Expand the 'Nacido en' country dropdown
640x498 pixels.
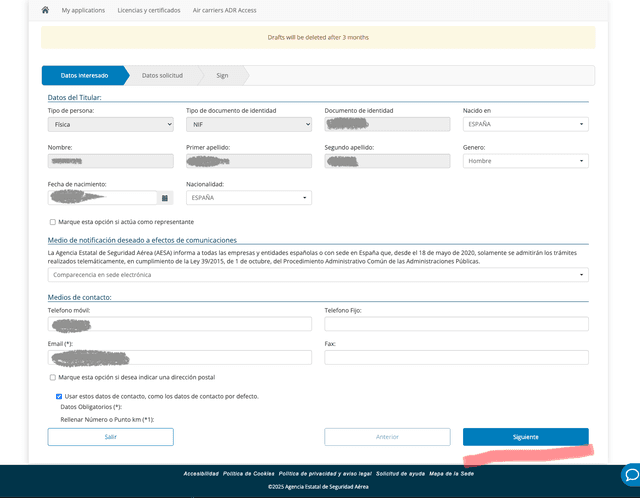click(x=525, y=124)
